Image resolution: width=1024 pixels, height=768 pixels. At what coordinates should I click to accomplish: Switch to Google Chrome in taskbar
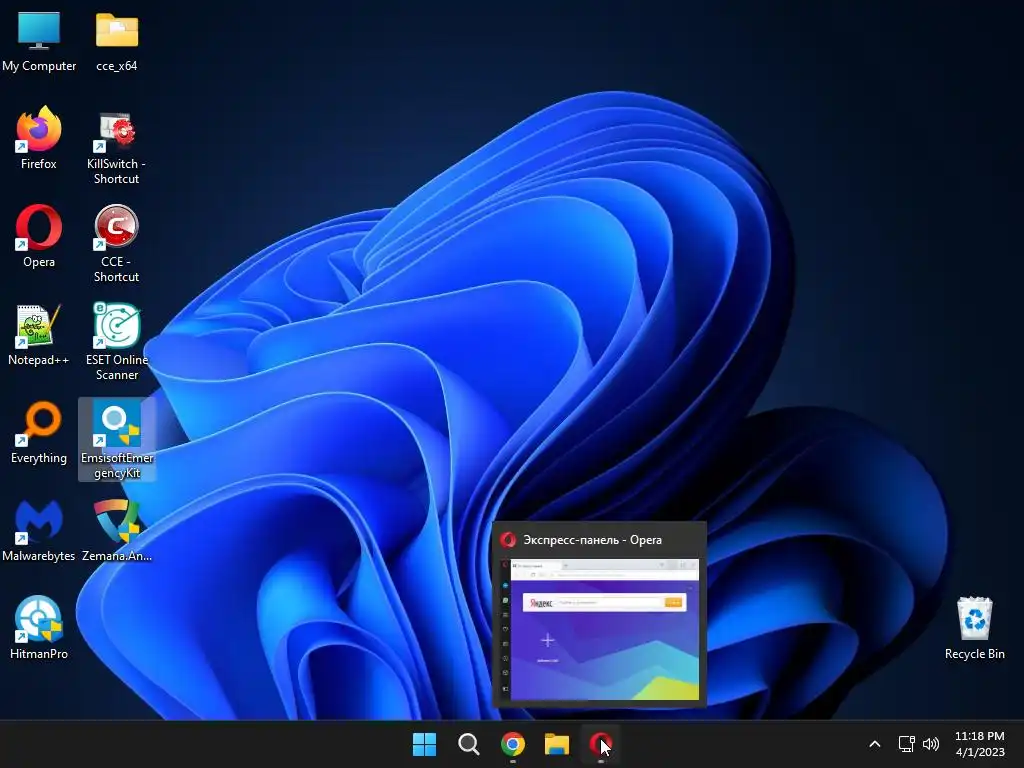[513, 744]
